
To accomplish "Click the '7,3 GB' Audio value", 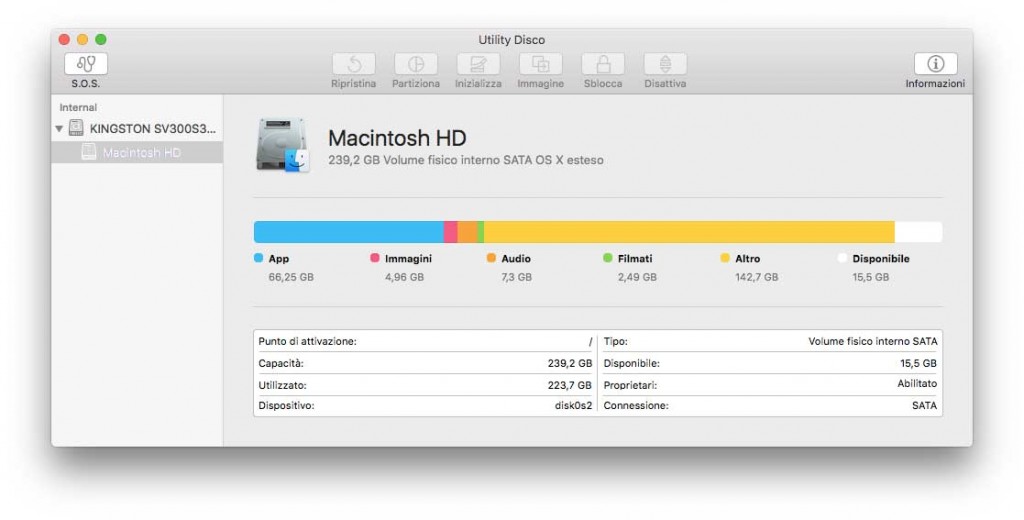I will 517,277.
